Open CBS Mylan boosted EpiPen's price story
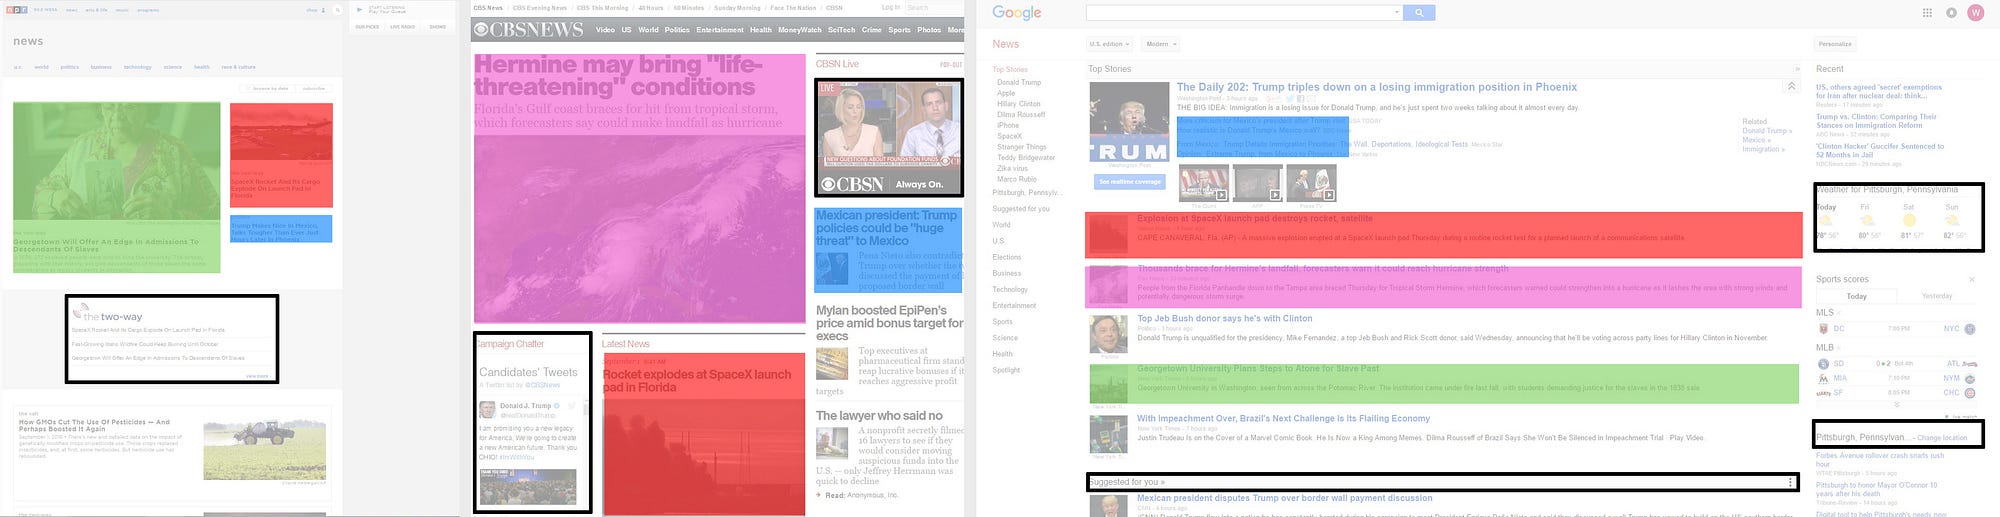 889,323
